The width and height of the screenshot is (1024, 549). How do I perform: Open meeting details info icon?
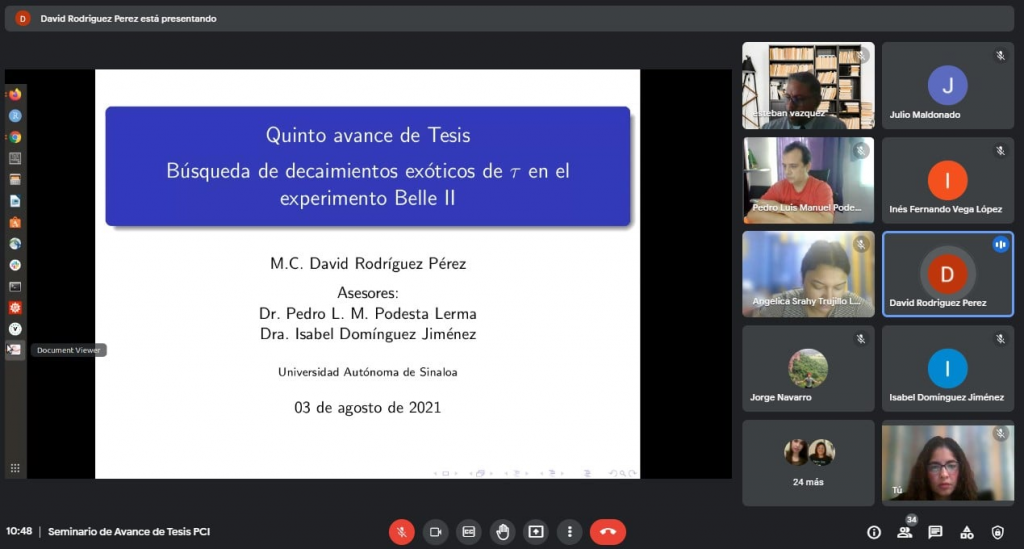874,533
